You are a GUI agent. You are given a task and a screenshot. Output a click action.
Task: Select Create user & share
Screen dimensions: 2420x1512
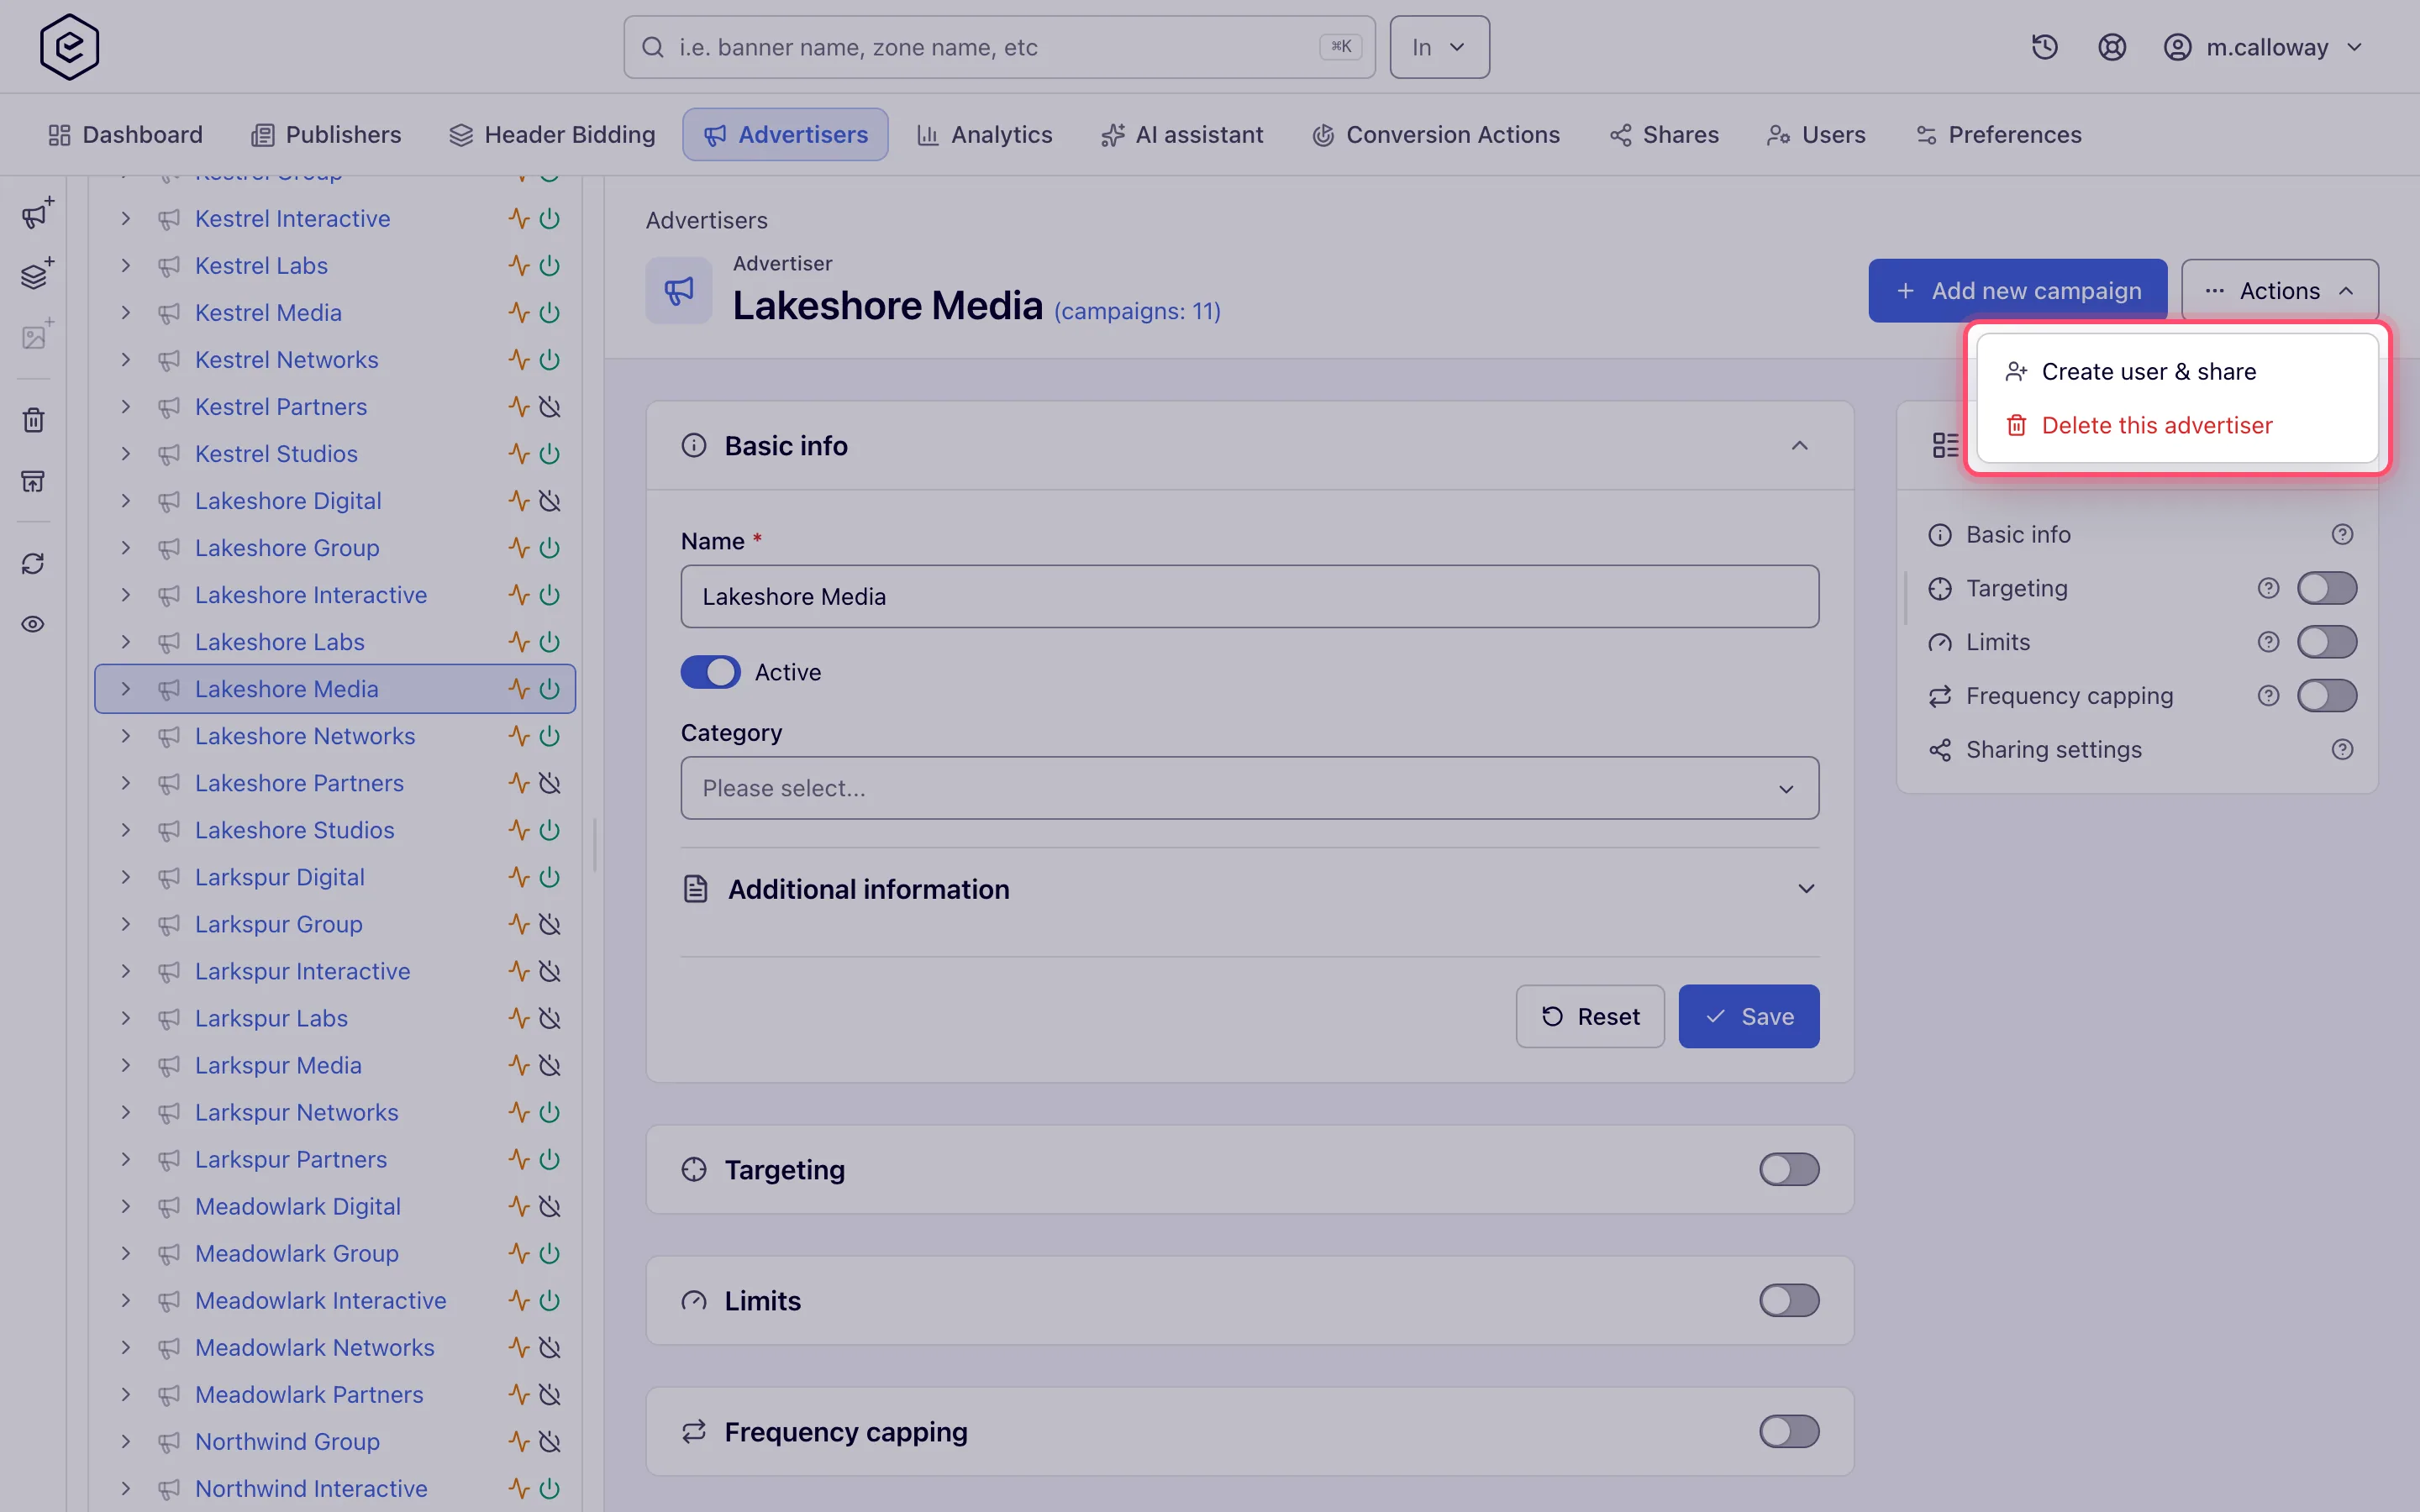coord(2177,372)
